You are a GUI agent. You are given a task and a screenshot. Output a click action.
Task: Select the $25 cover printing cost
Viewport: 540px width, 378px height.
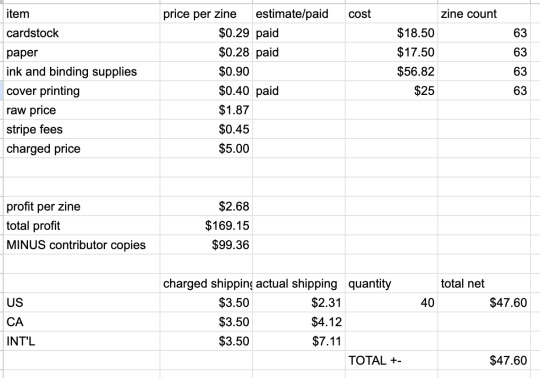click(x=391, y=91)
